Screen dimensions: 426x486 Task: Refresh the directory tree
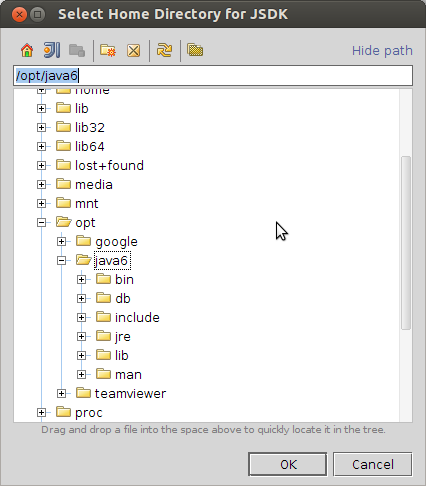coord(164,51)
